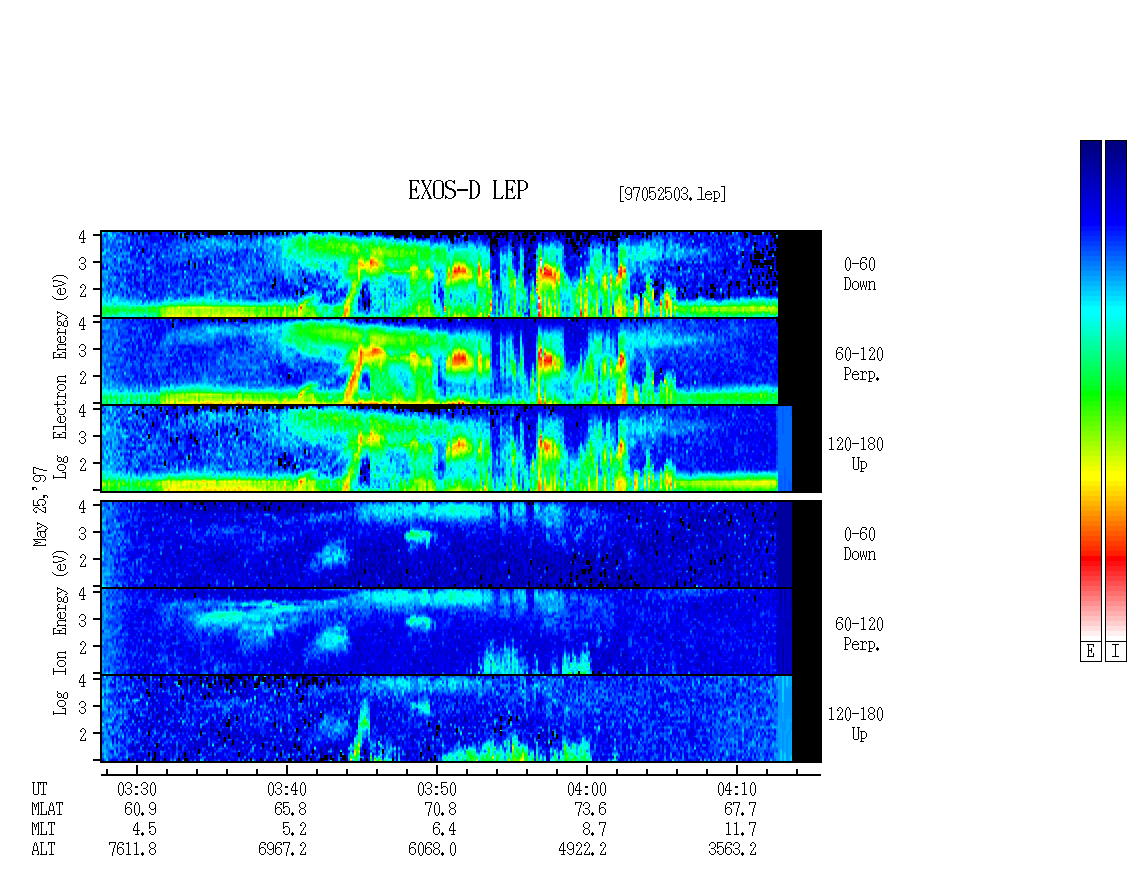Click the MLT value 4.5

pyautogui.click(x=144, y=830)
